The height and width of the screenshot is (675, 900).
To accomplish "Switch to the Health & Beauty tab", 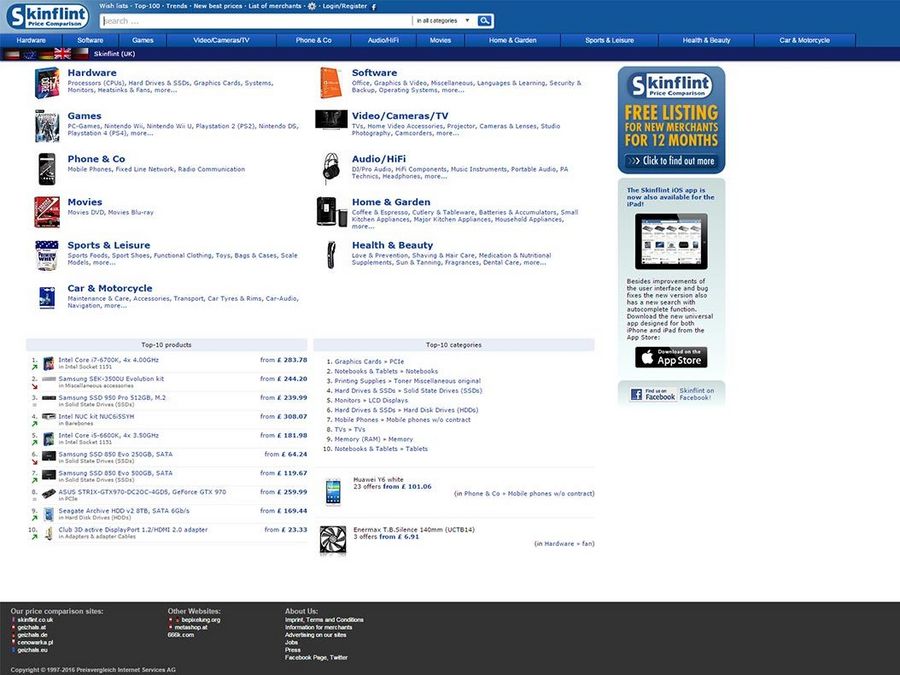I will point(706,40).
